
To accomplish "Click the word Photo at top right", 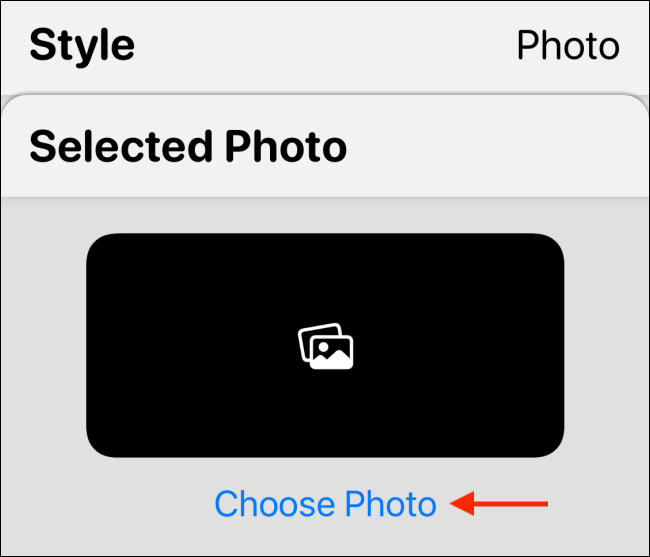I will [x=567, y=46].
